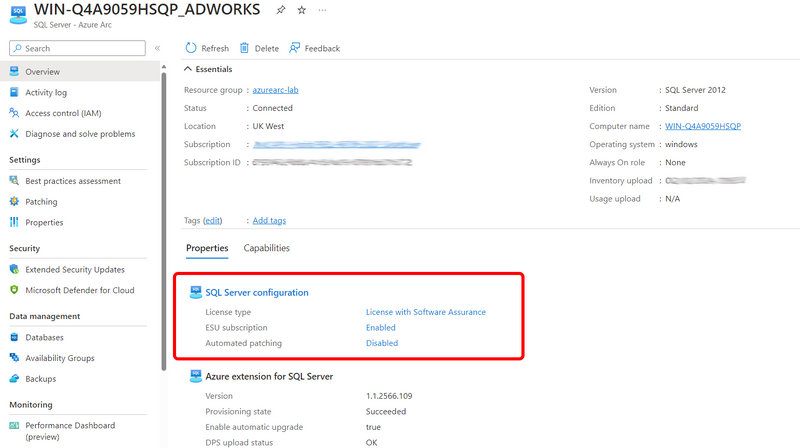Select the 'Succeeded' provisioning state

(386, 411)
